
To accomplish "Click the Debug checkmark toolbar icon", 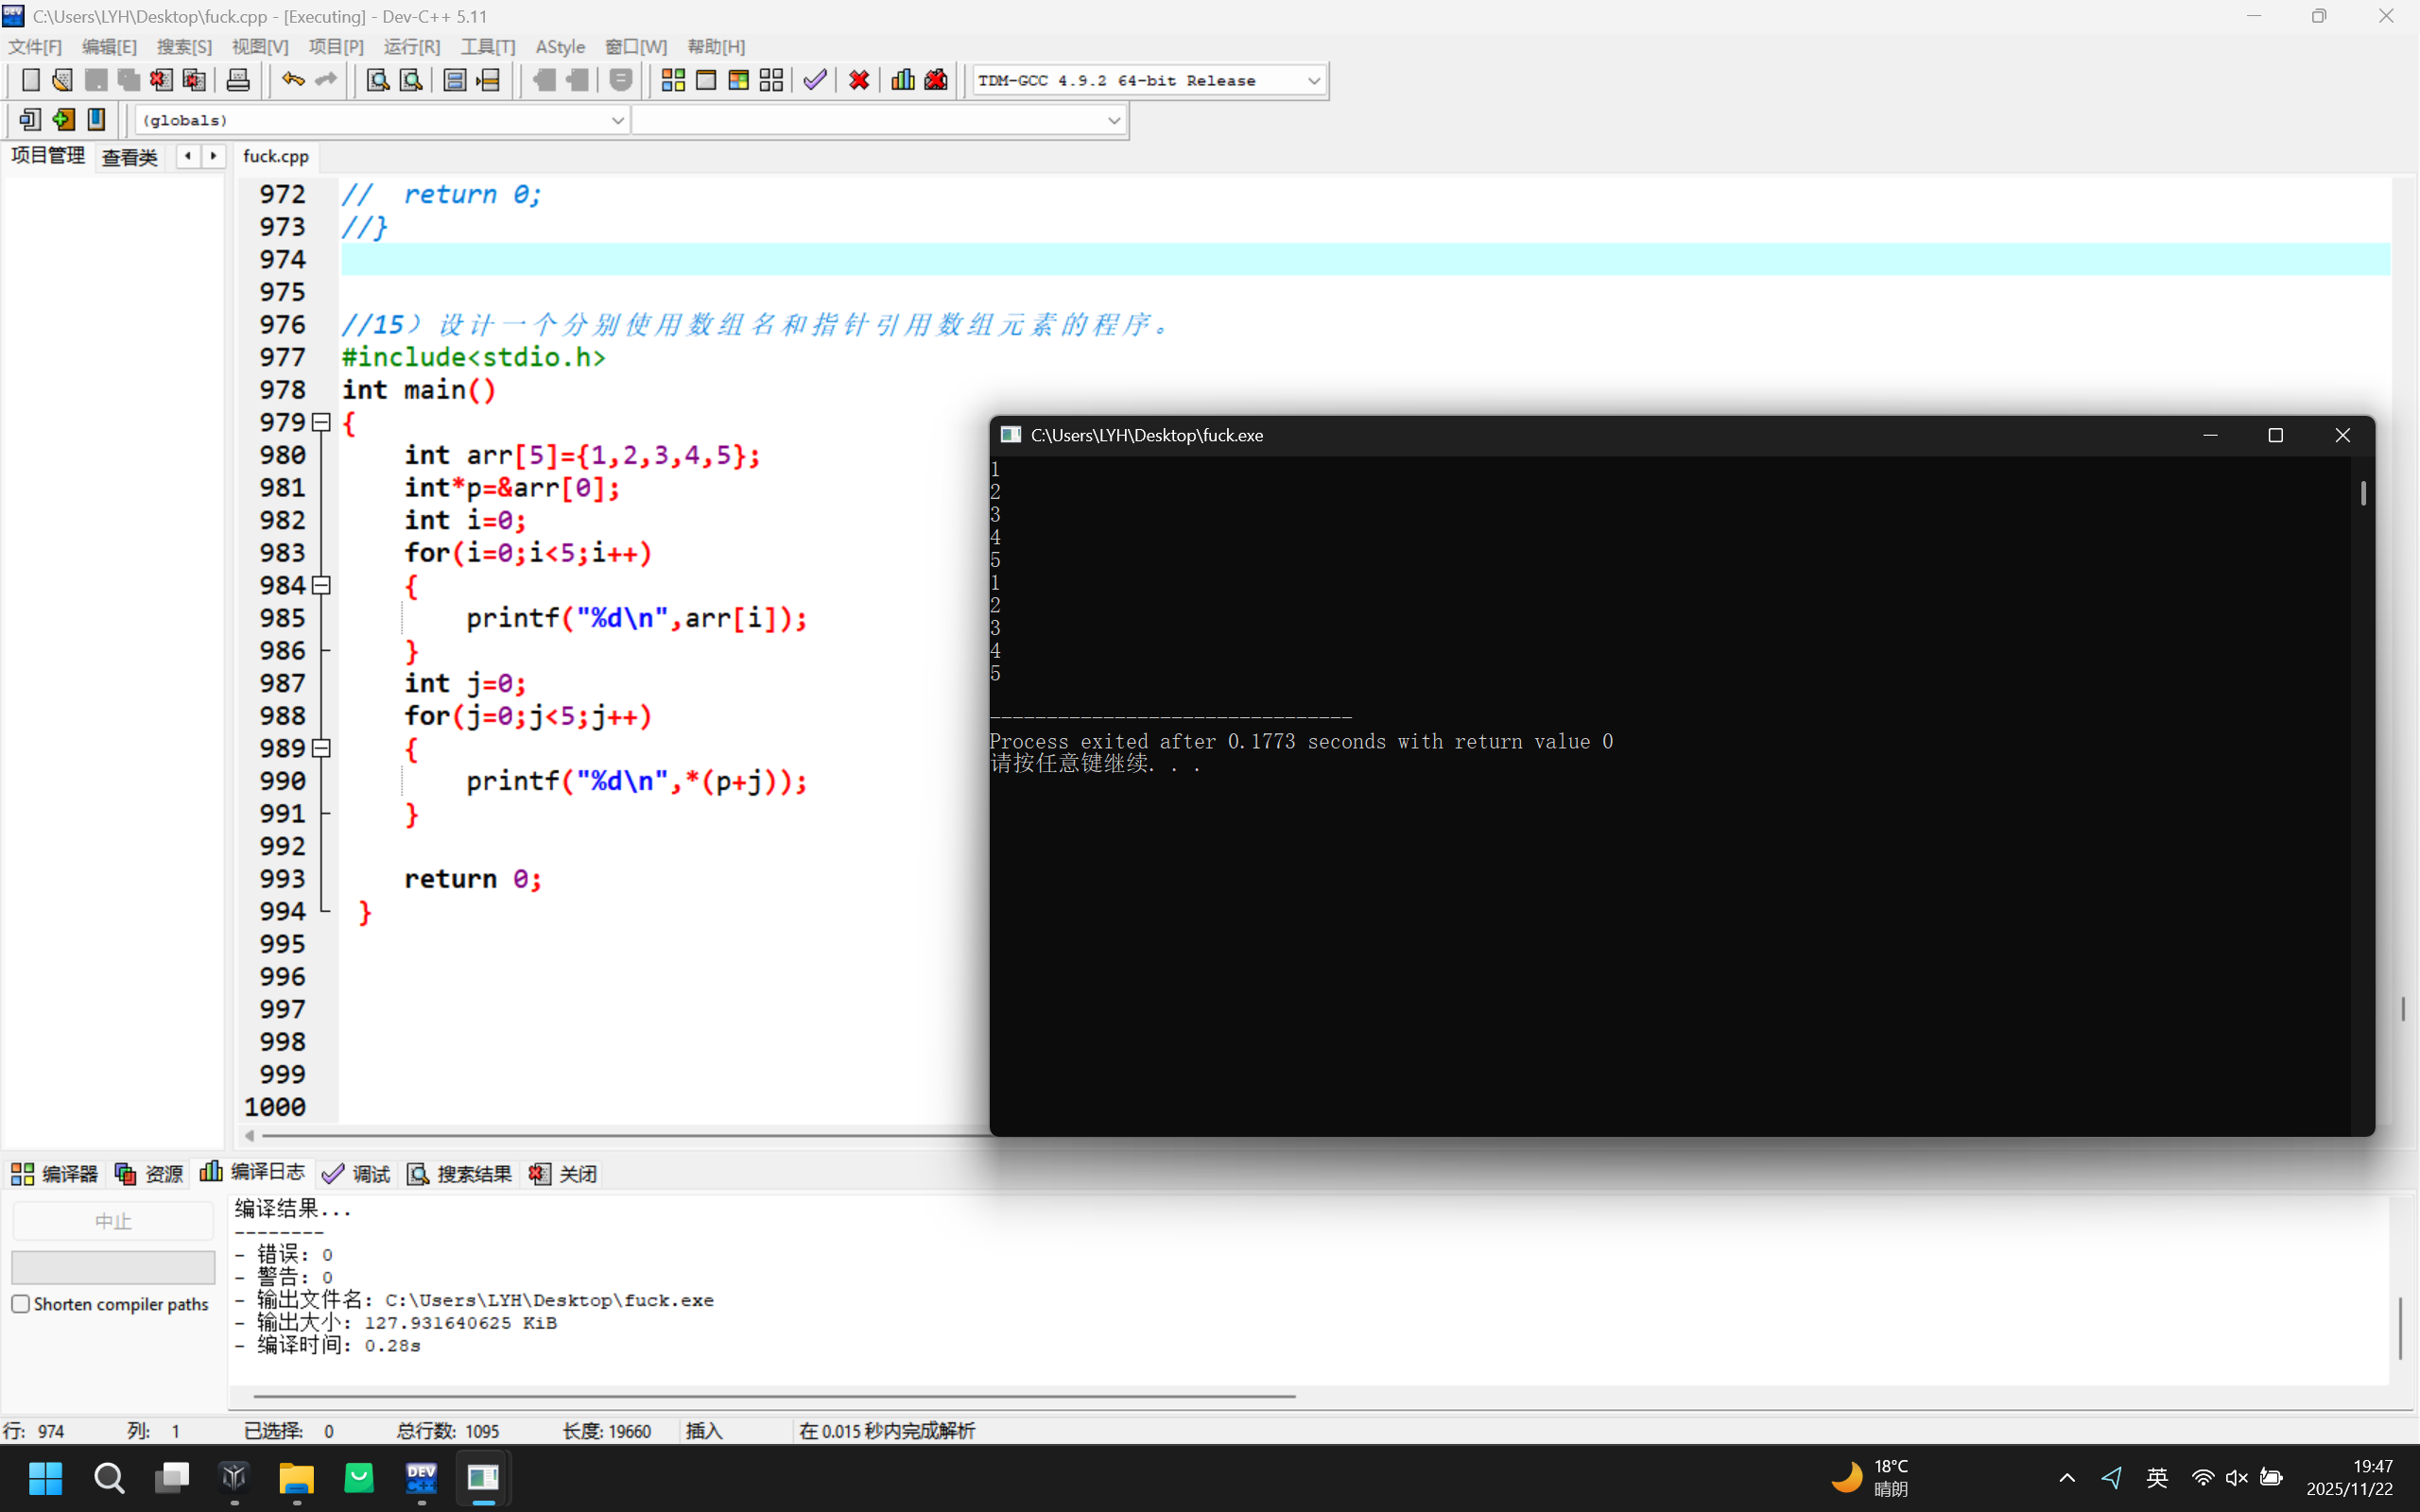I will coord(815,80).
